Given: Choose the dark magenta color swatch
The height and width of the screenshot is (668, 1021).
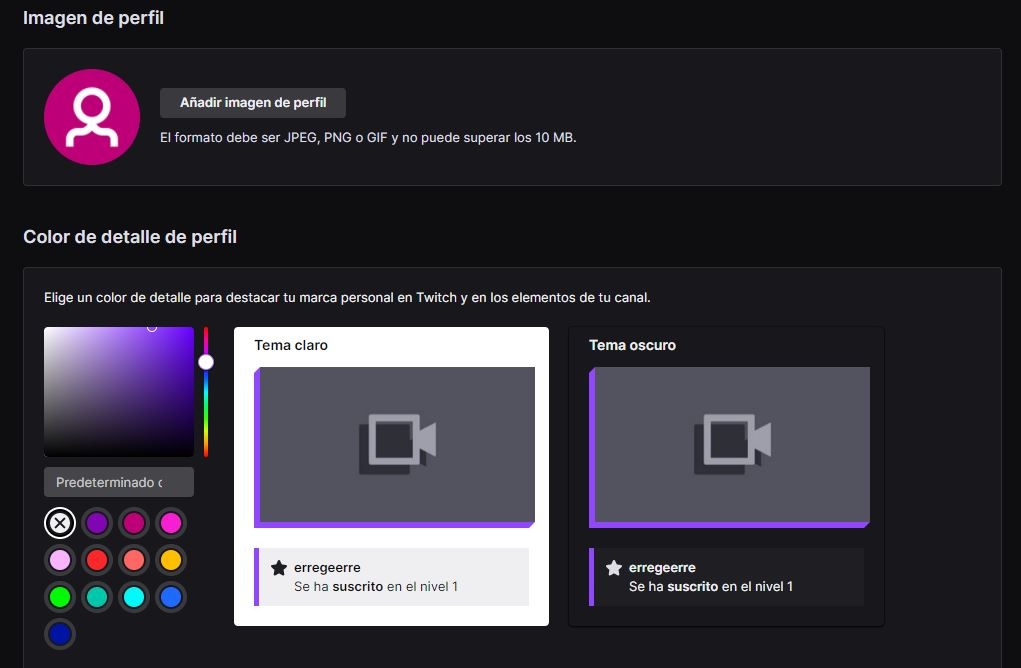Looking at the screenshot, I should click(x=134, y=522).
